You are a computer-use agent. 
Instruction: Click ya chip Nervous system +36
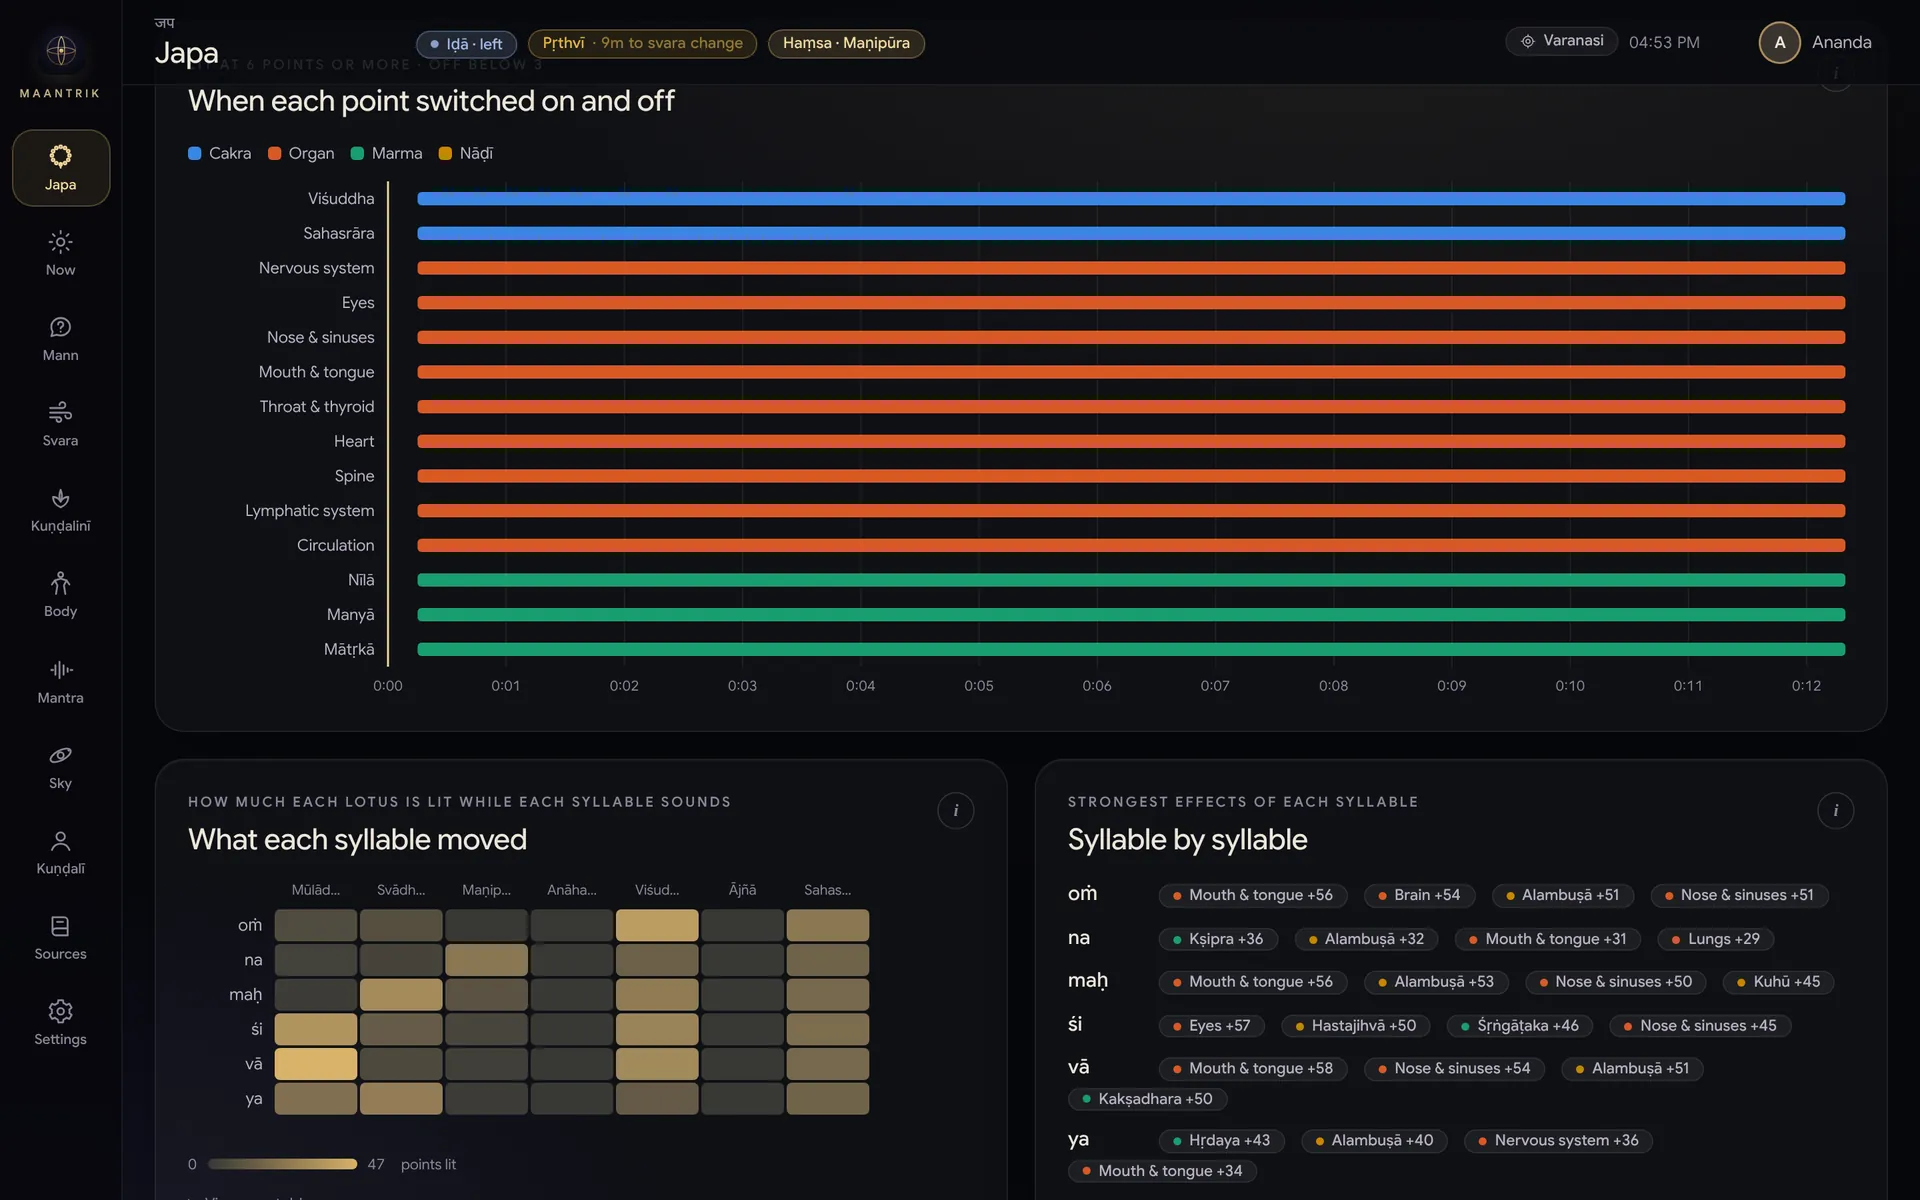click(1558, 1141)
